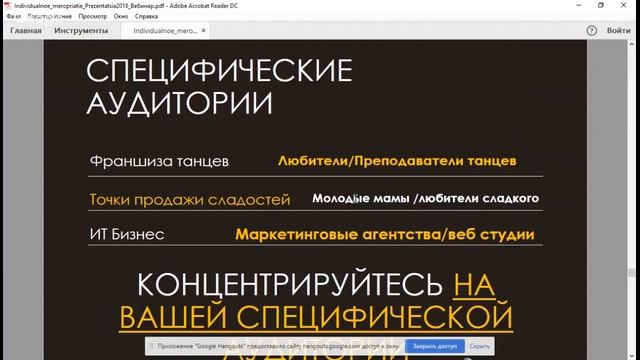640x360 pixels.
Task: Click the 'Франшиза танцев' text
Action: click(159, 161)
